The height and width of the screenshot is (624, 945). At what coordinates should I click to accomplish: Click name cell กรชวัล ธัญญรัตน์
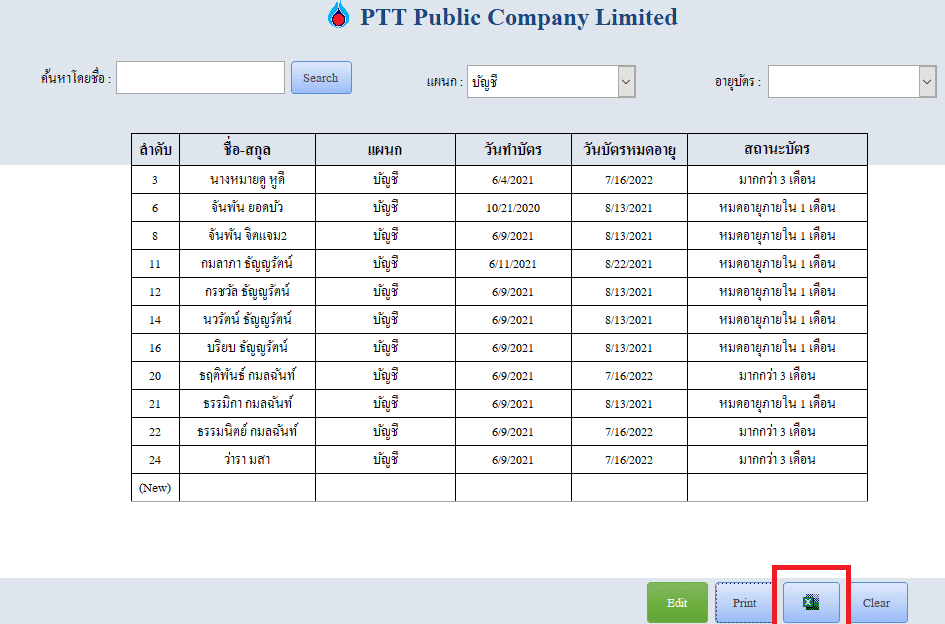click(247, 292)
